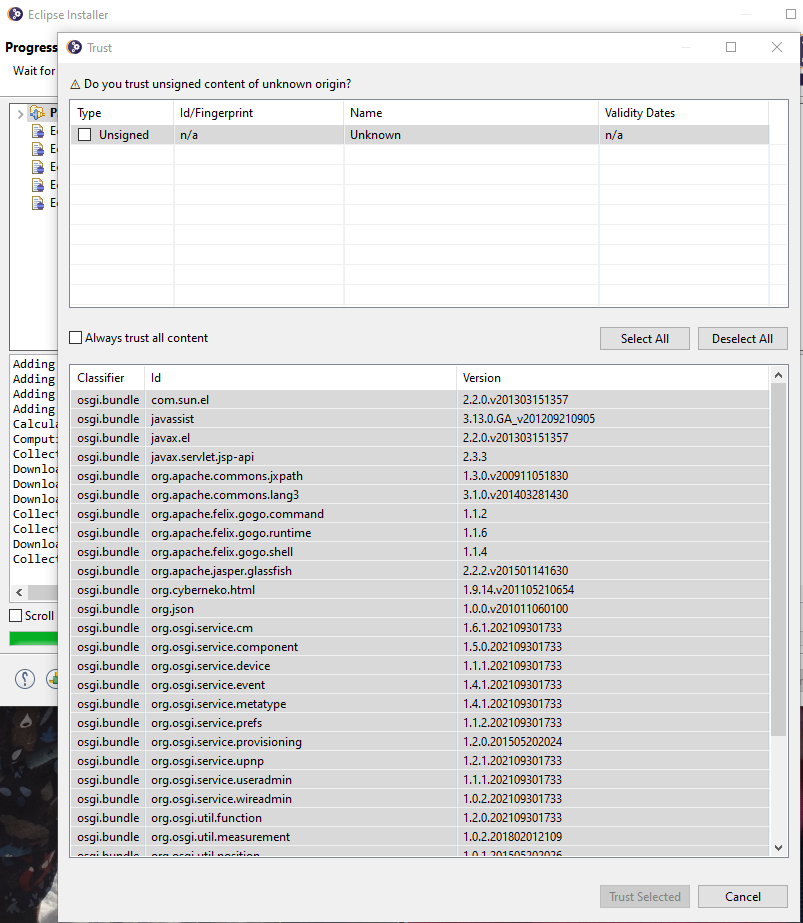Screen dimensions: 803x923
Task: Select org.apache.commons.lang3 row
Action: point(420,494)
